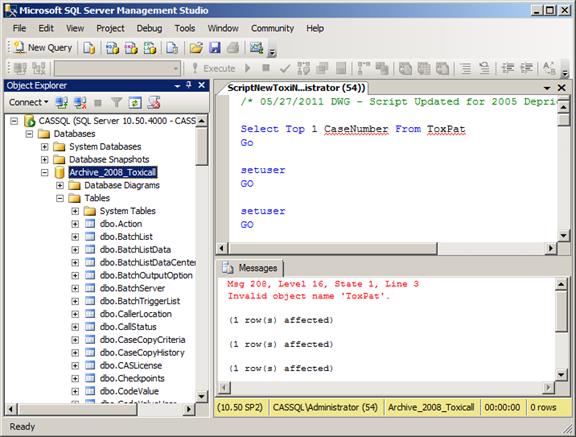Image resolution: width=576 pixels, height=437 pixels.
Task: Click the Refresh icon in Object Explorer
Action: click(x=135, y=103)
